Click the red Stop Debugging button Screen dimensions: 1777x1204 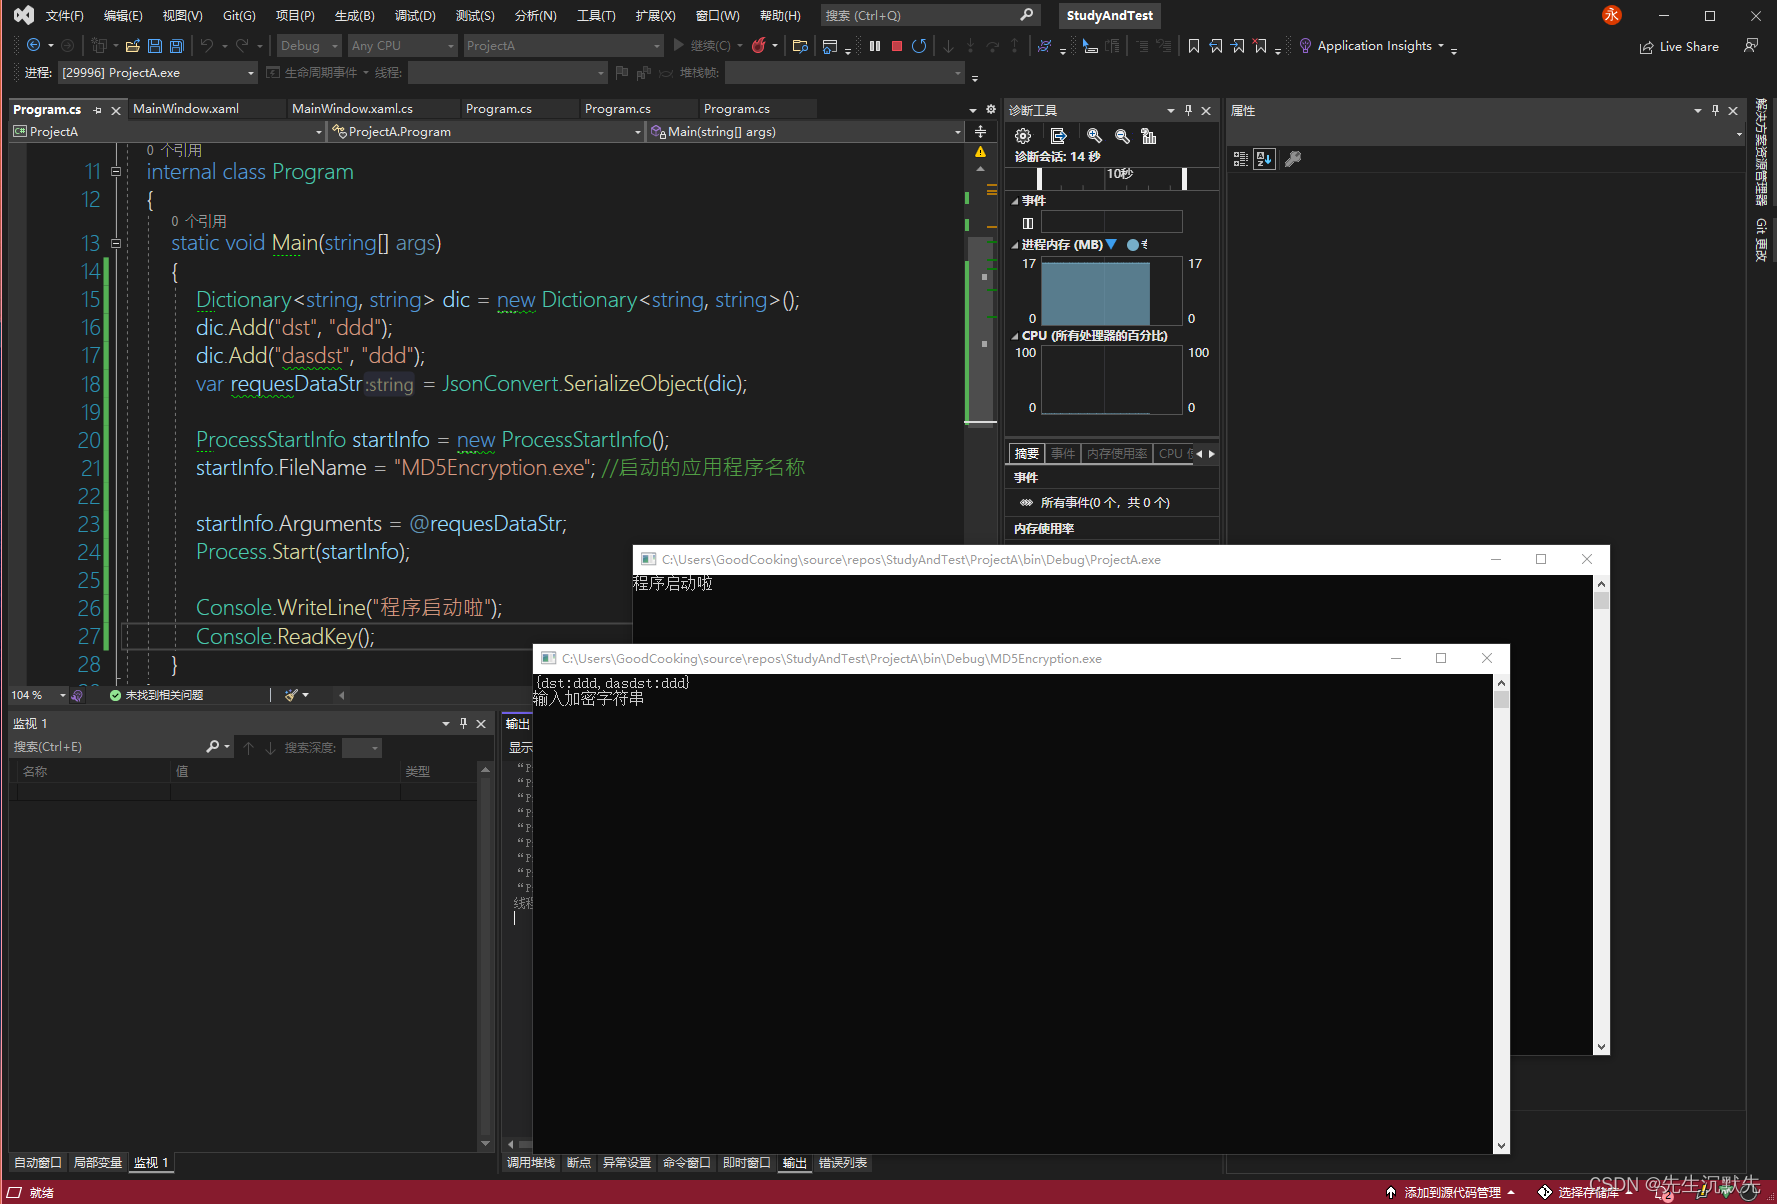(x=897, y=46)
